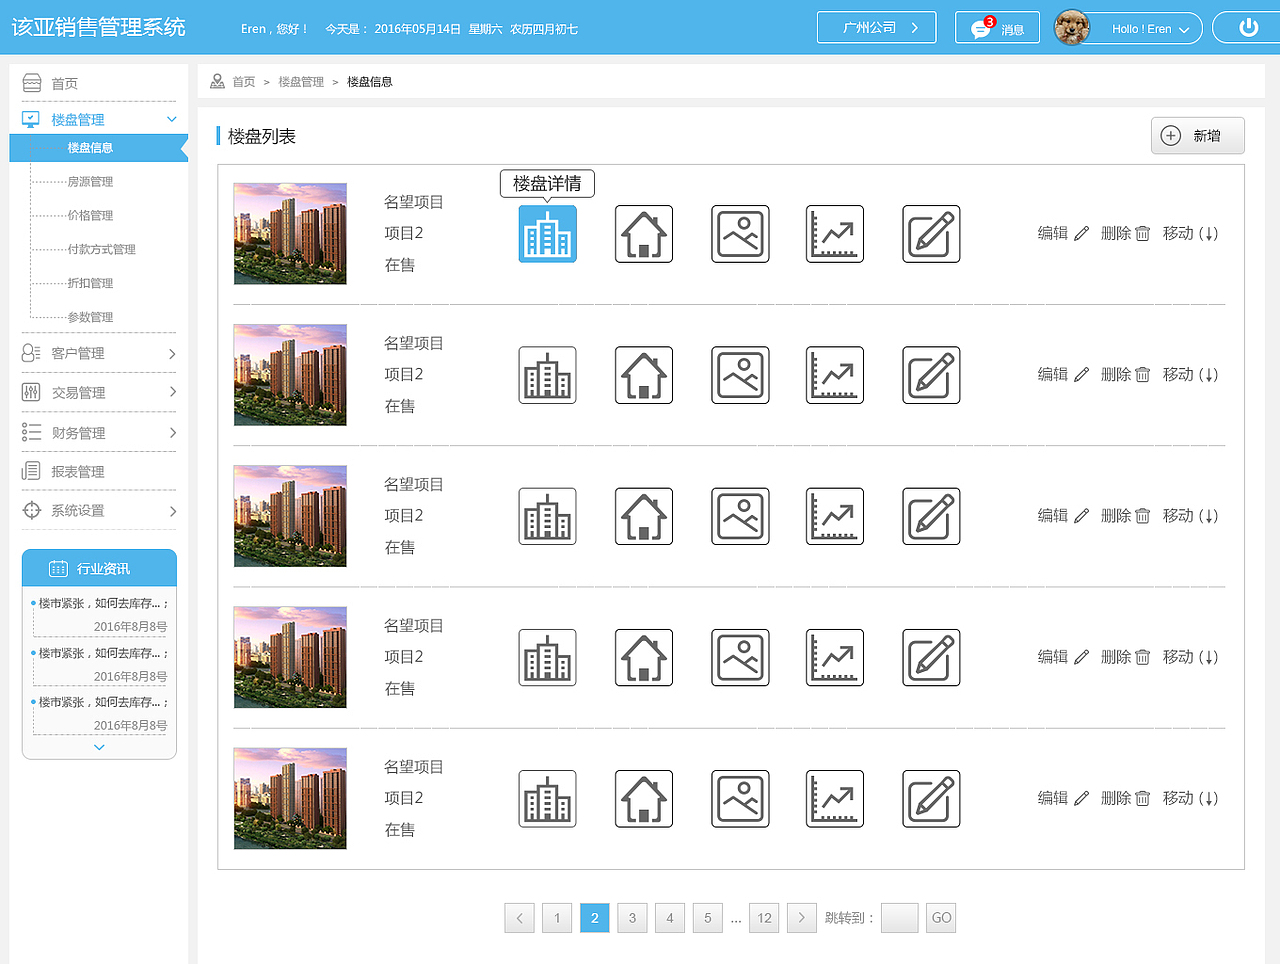Open chart icon in third project row
Image resolution: width=1280 pixels, height=964 pixels.
(x=835, y=516)
